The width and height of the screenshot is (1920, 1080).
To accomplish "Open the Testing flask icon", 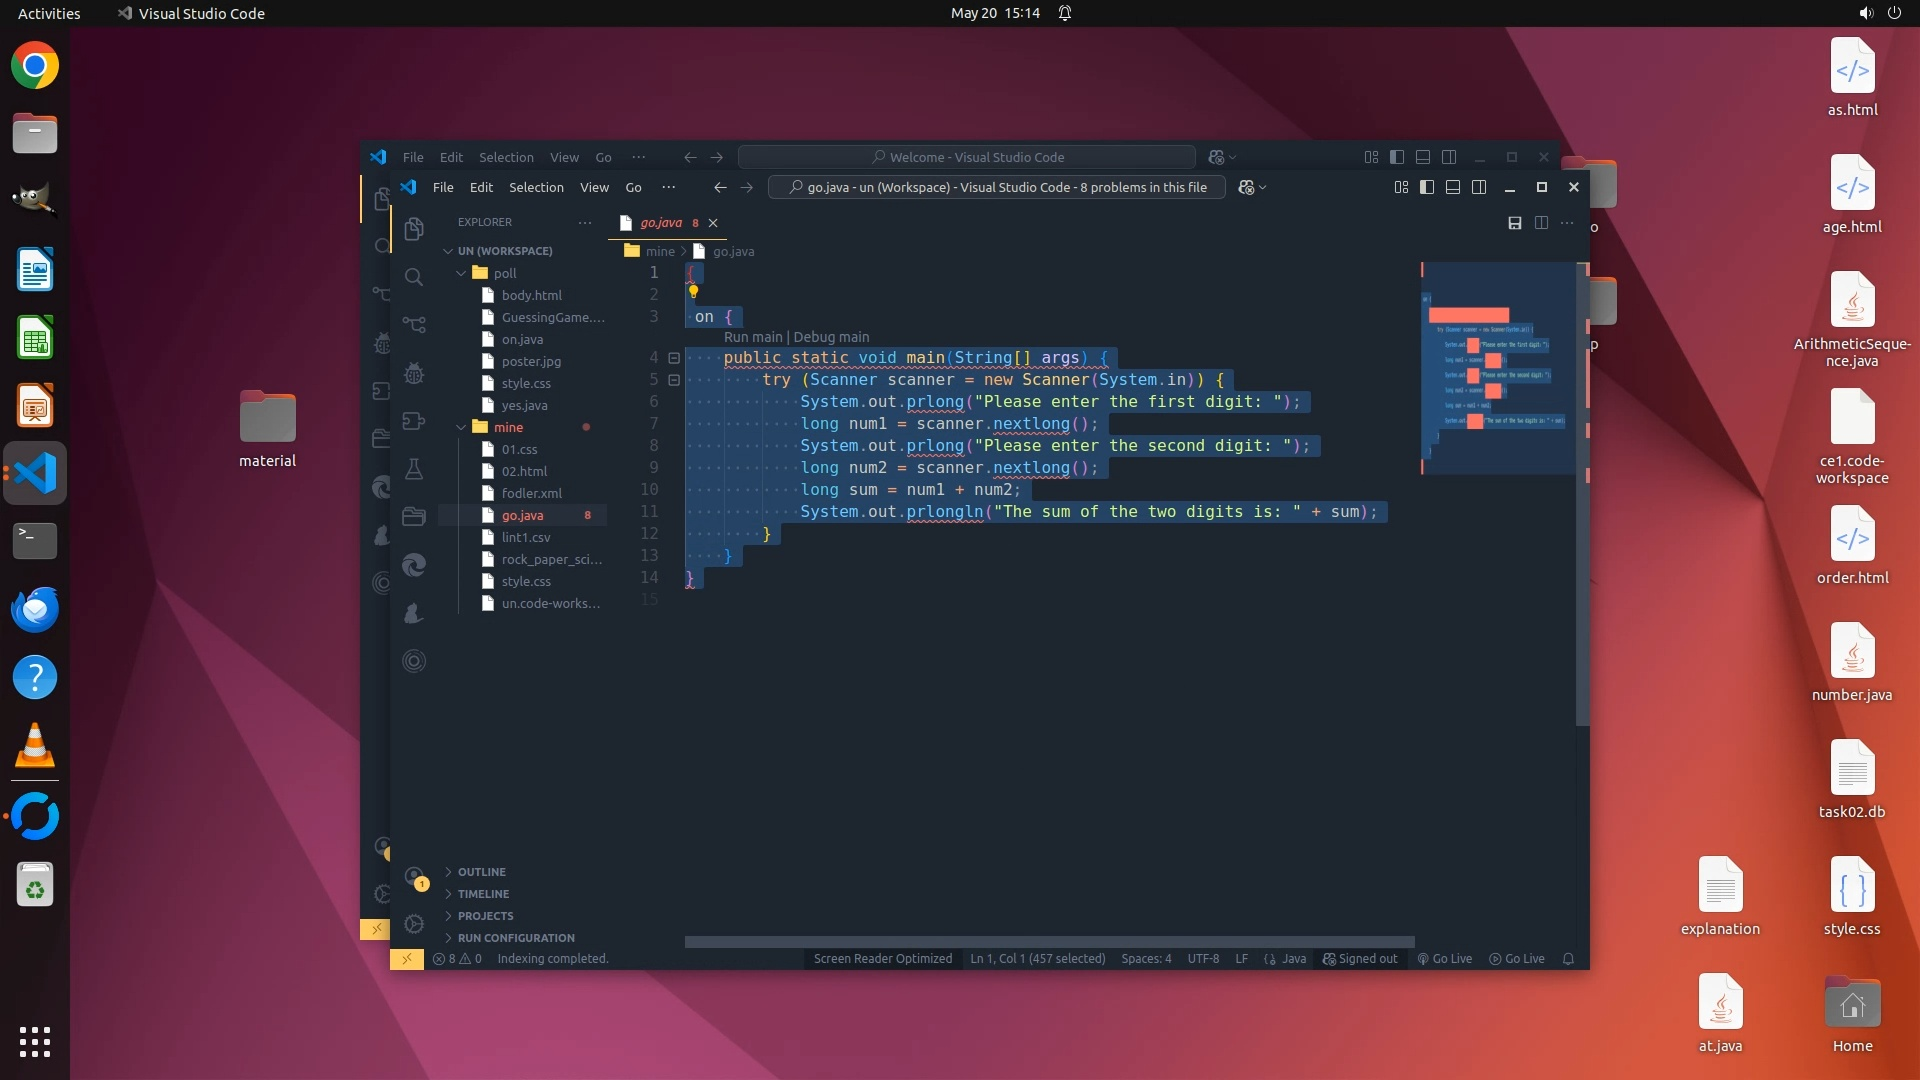I will 413,469.
